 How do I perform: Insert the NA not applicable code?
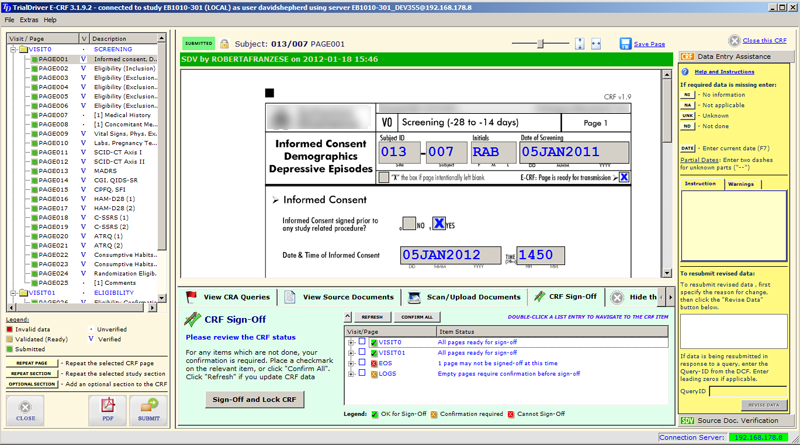tap(688, 104)
